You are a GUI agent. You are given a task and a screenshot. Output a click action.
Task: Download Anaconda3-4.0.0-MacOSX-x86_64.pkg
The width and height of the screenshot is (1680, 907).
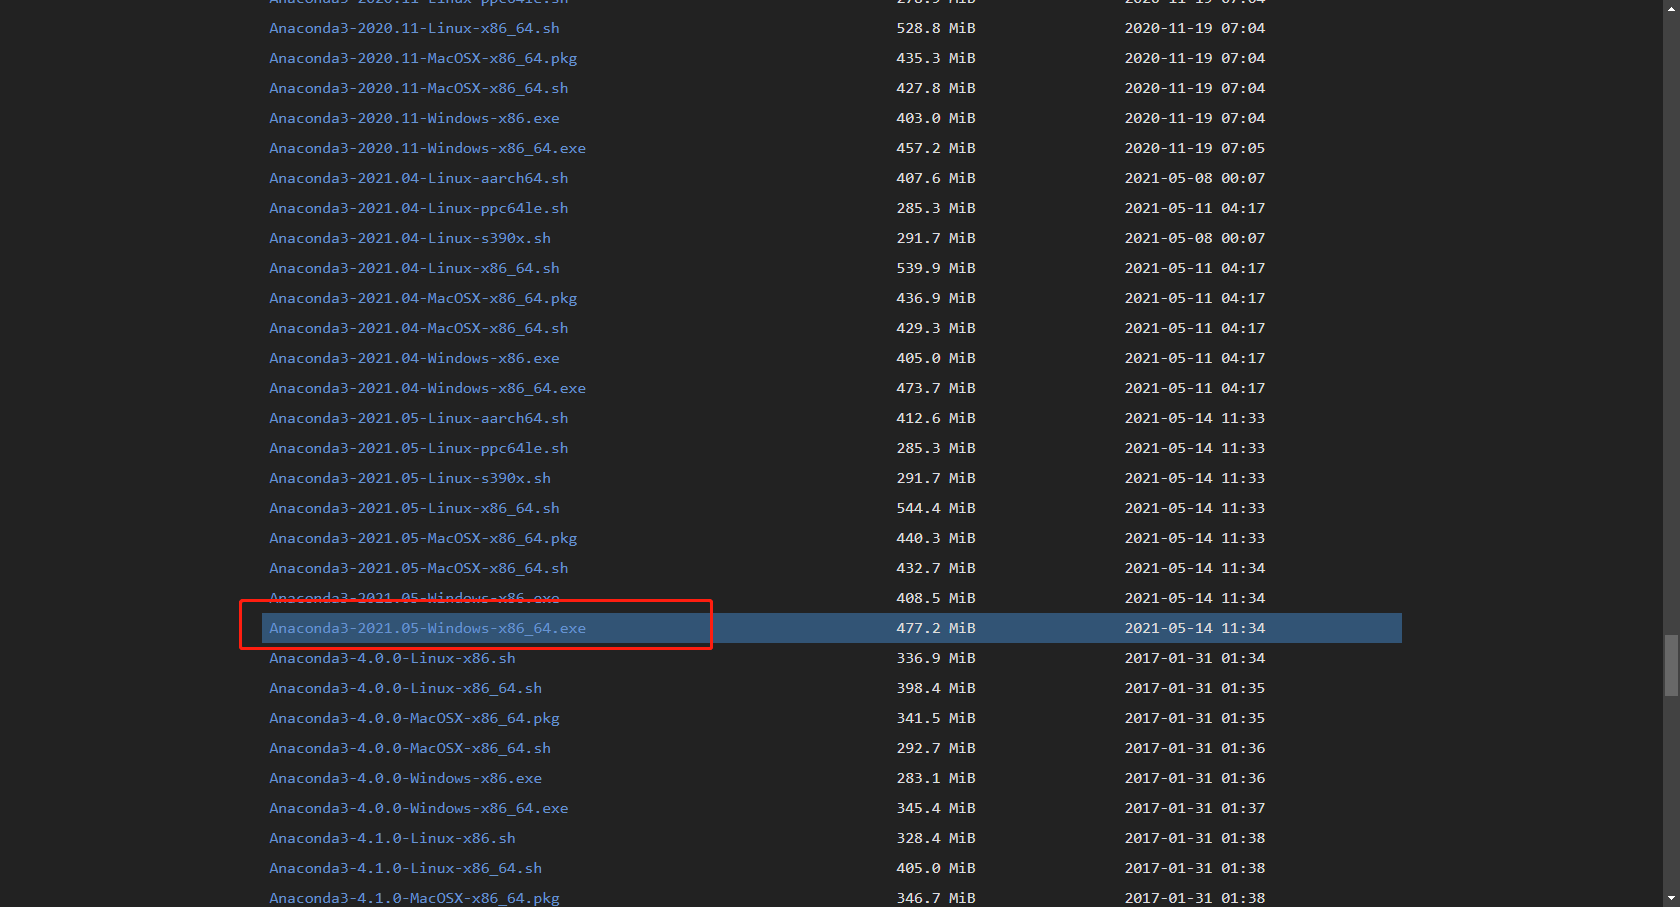click(x=414, y=718)
